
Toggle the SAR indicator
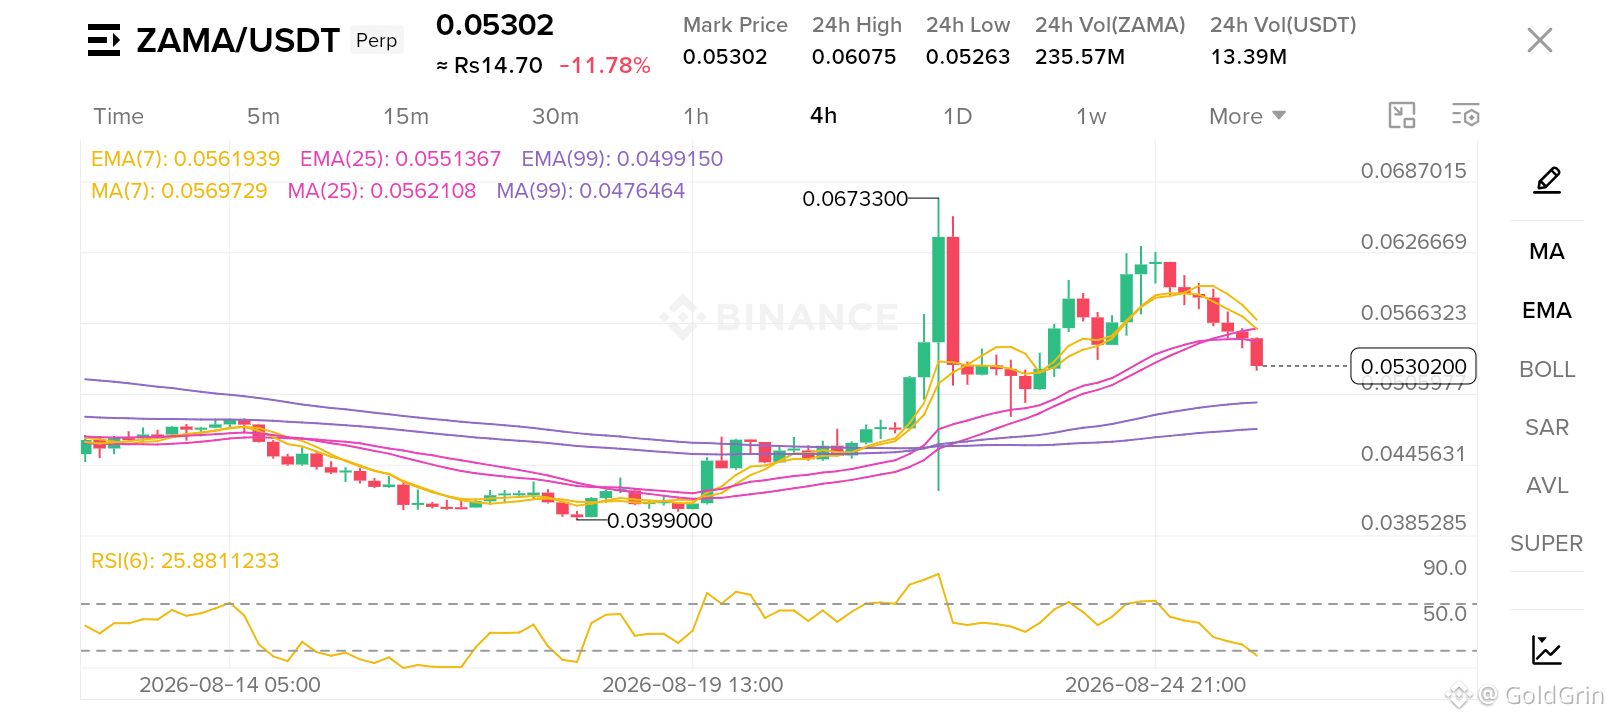click(1547, 428)
